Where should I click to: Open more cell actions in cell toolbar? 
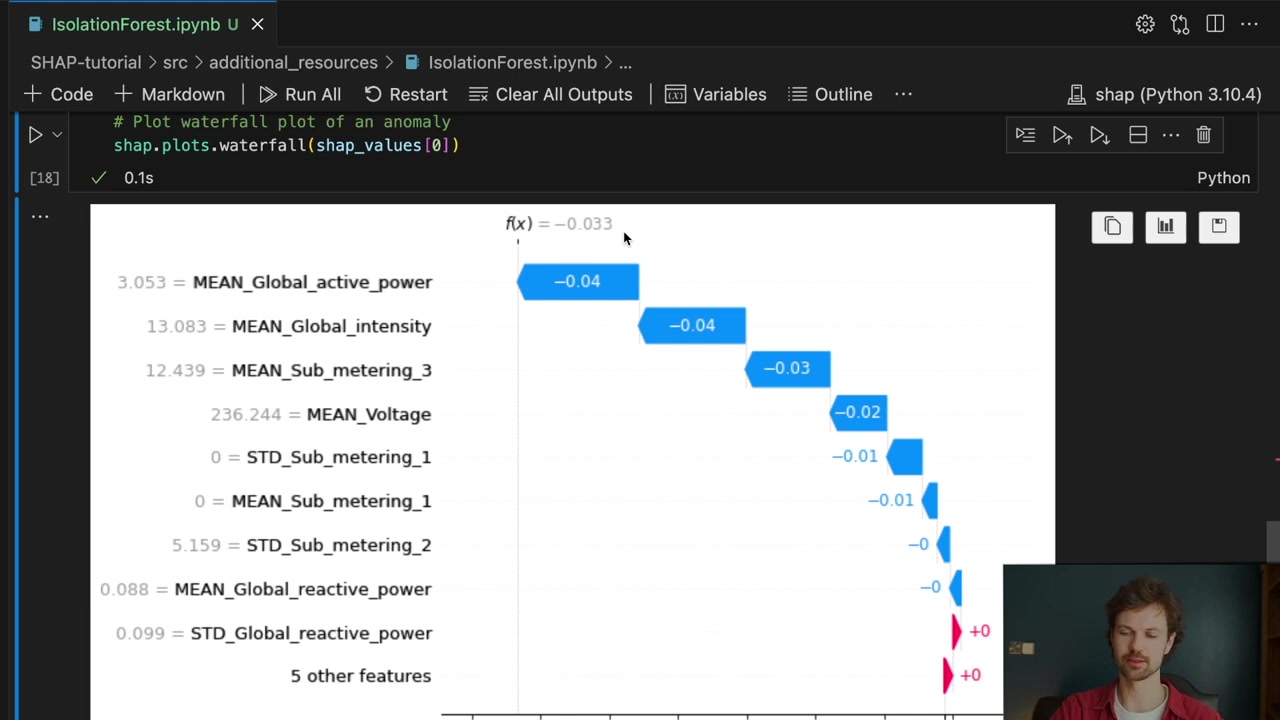pyautogui.click(x=1171, y=135)
